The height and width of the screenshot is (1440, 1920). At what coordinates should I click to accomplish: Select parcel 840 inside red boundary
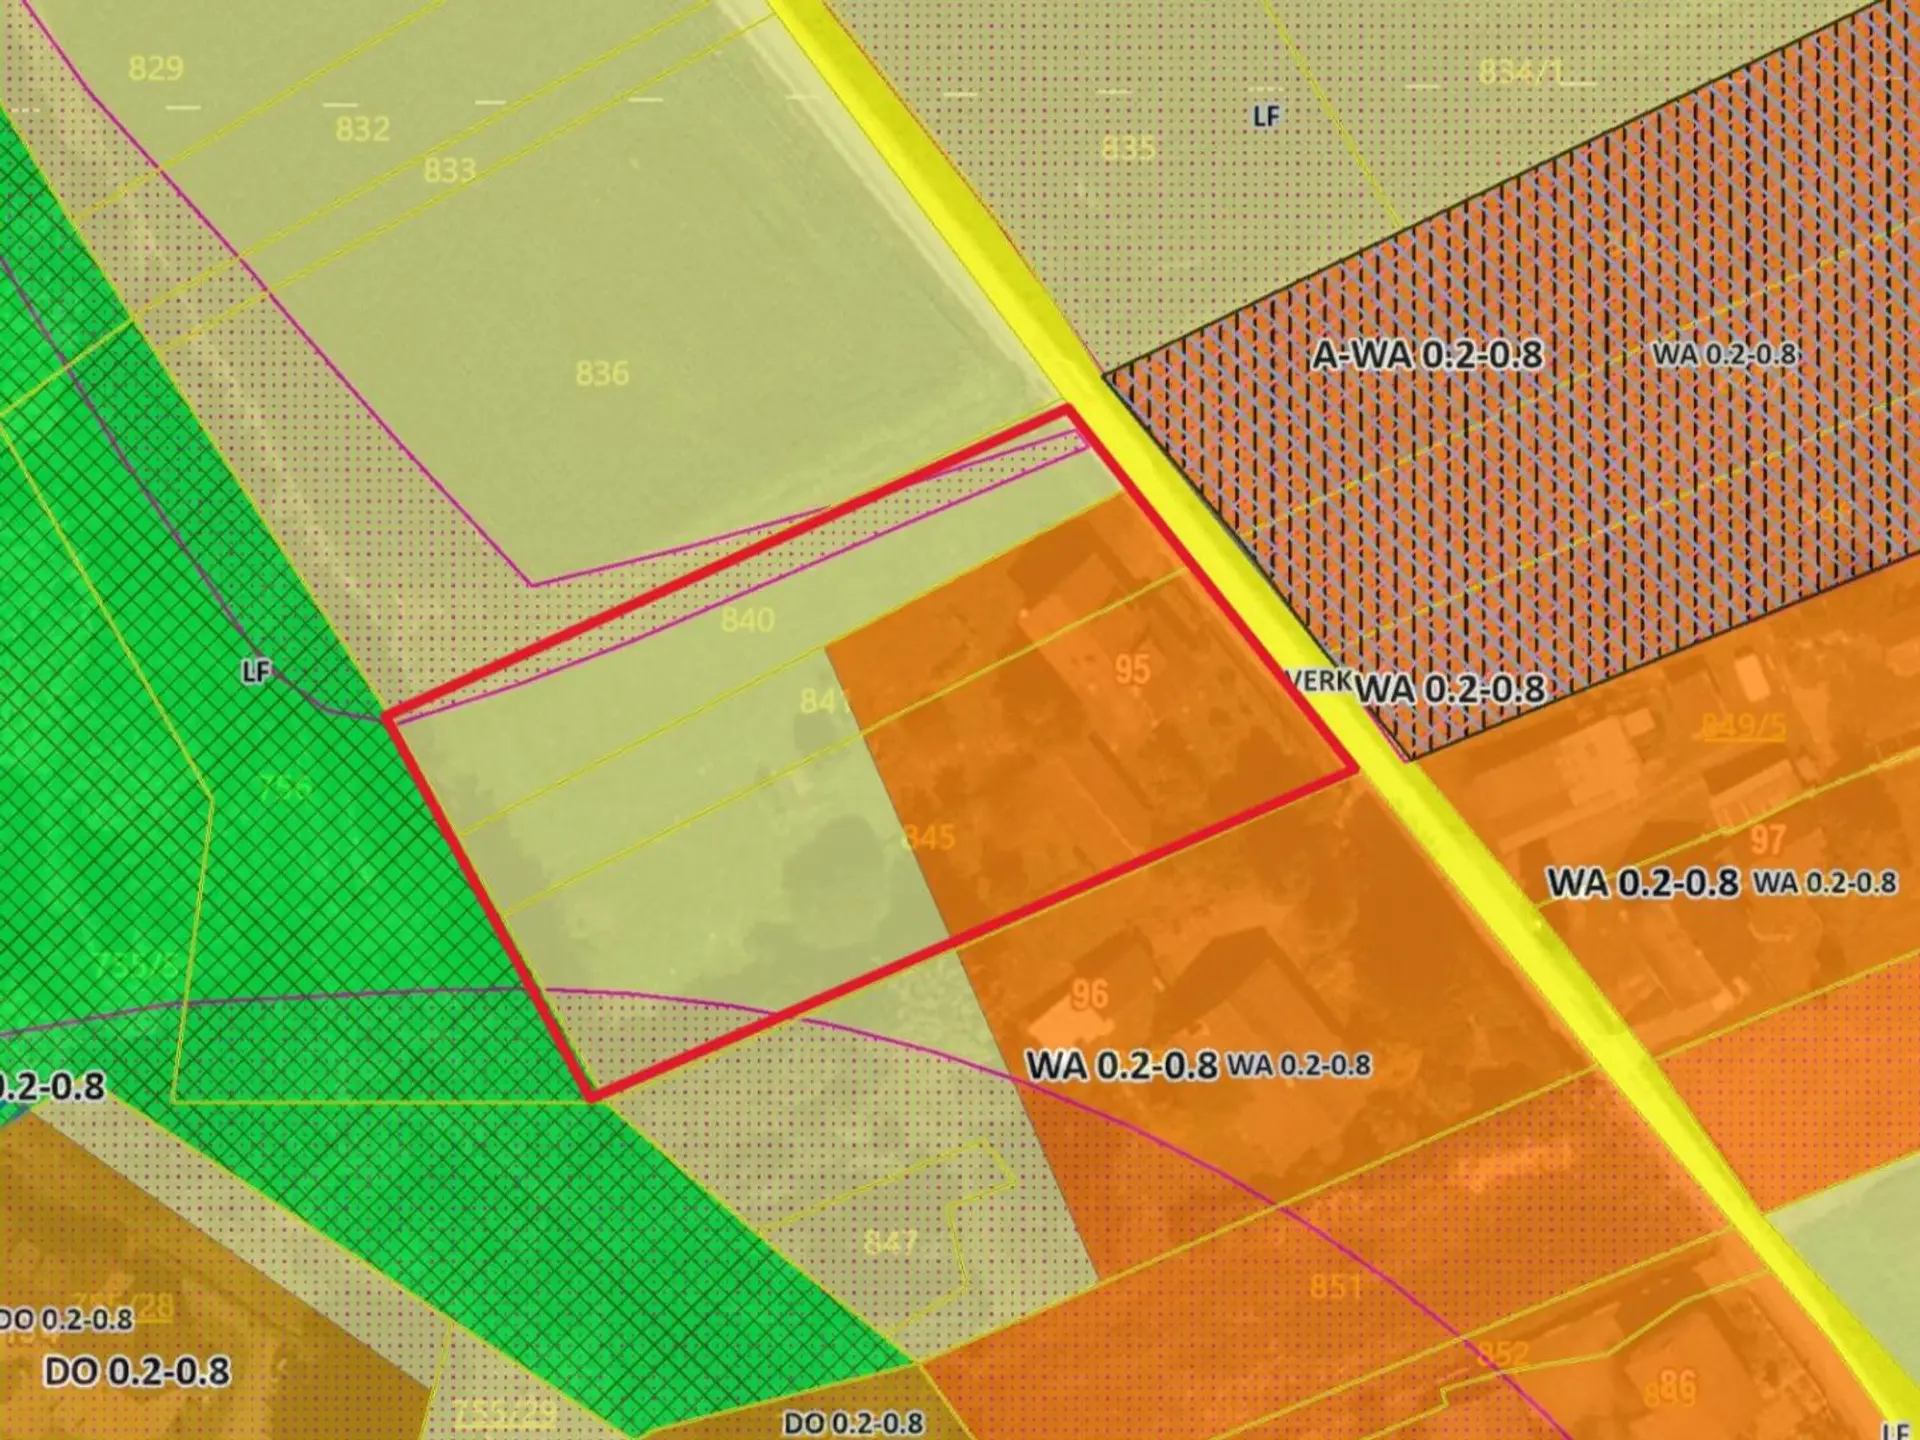pos(747,620)
